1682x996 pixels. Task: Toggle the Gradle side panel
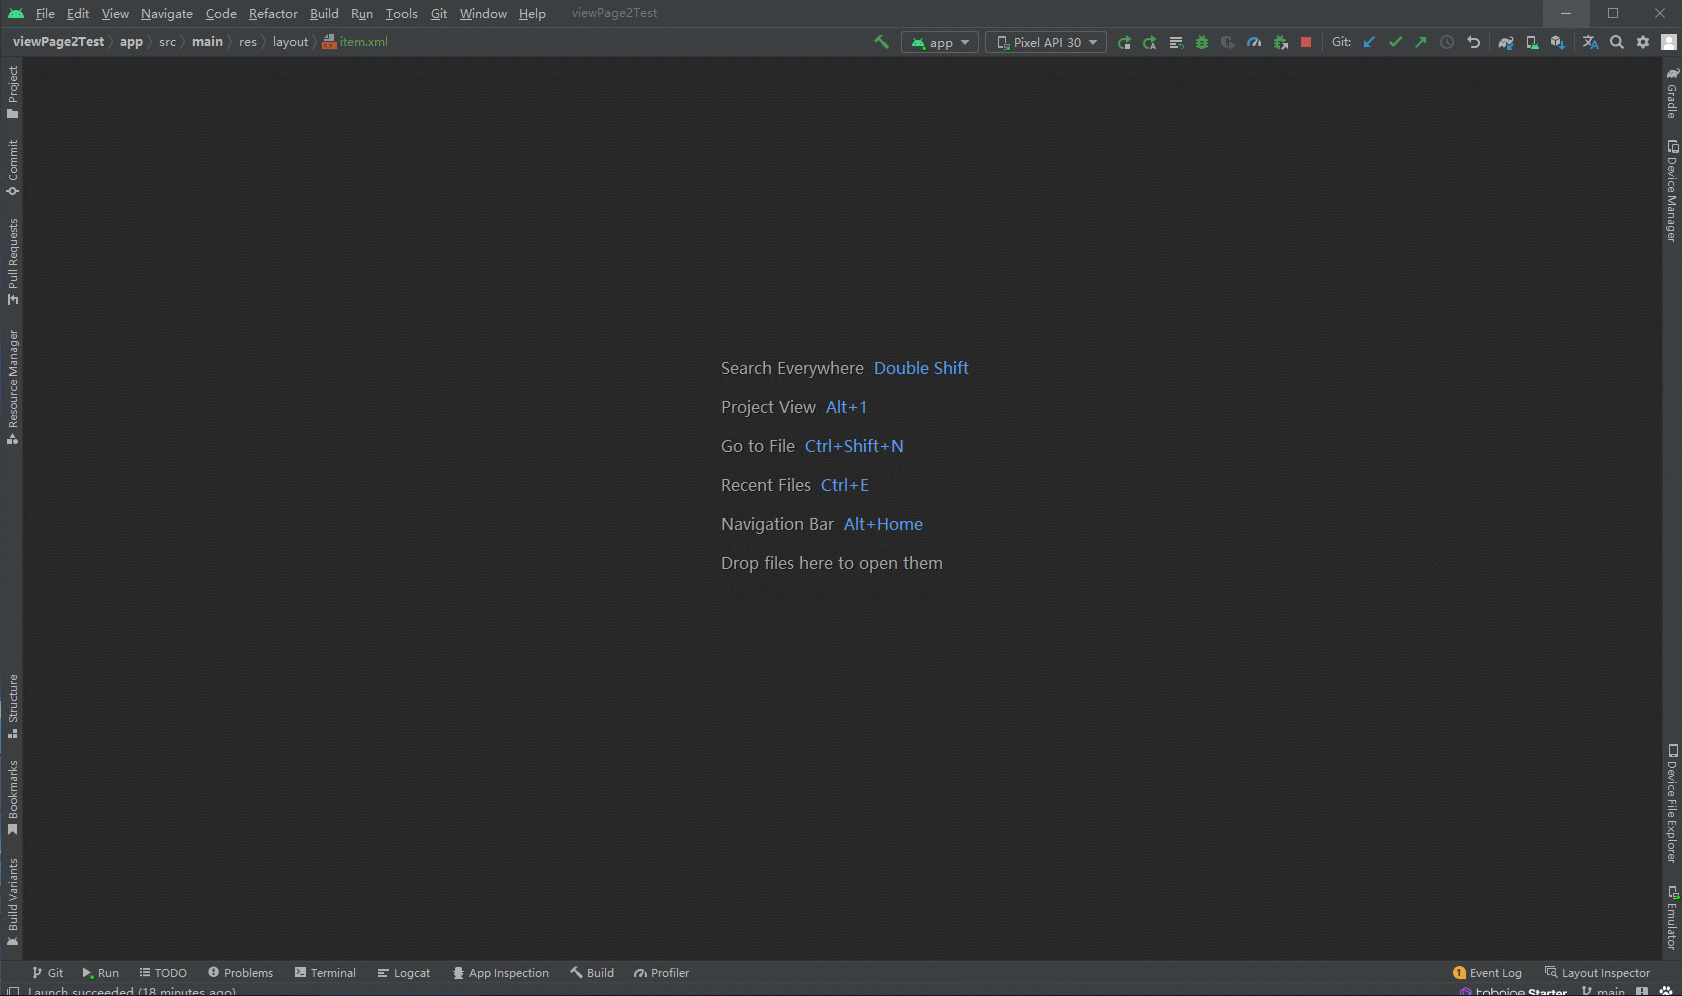(x=1671, y=94)
